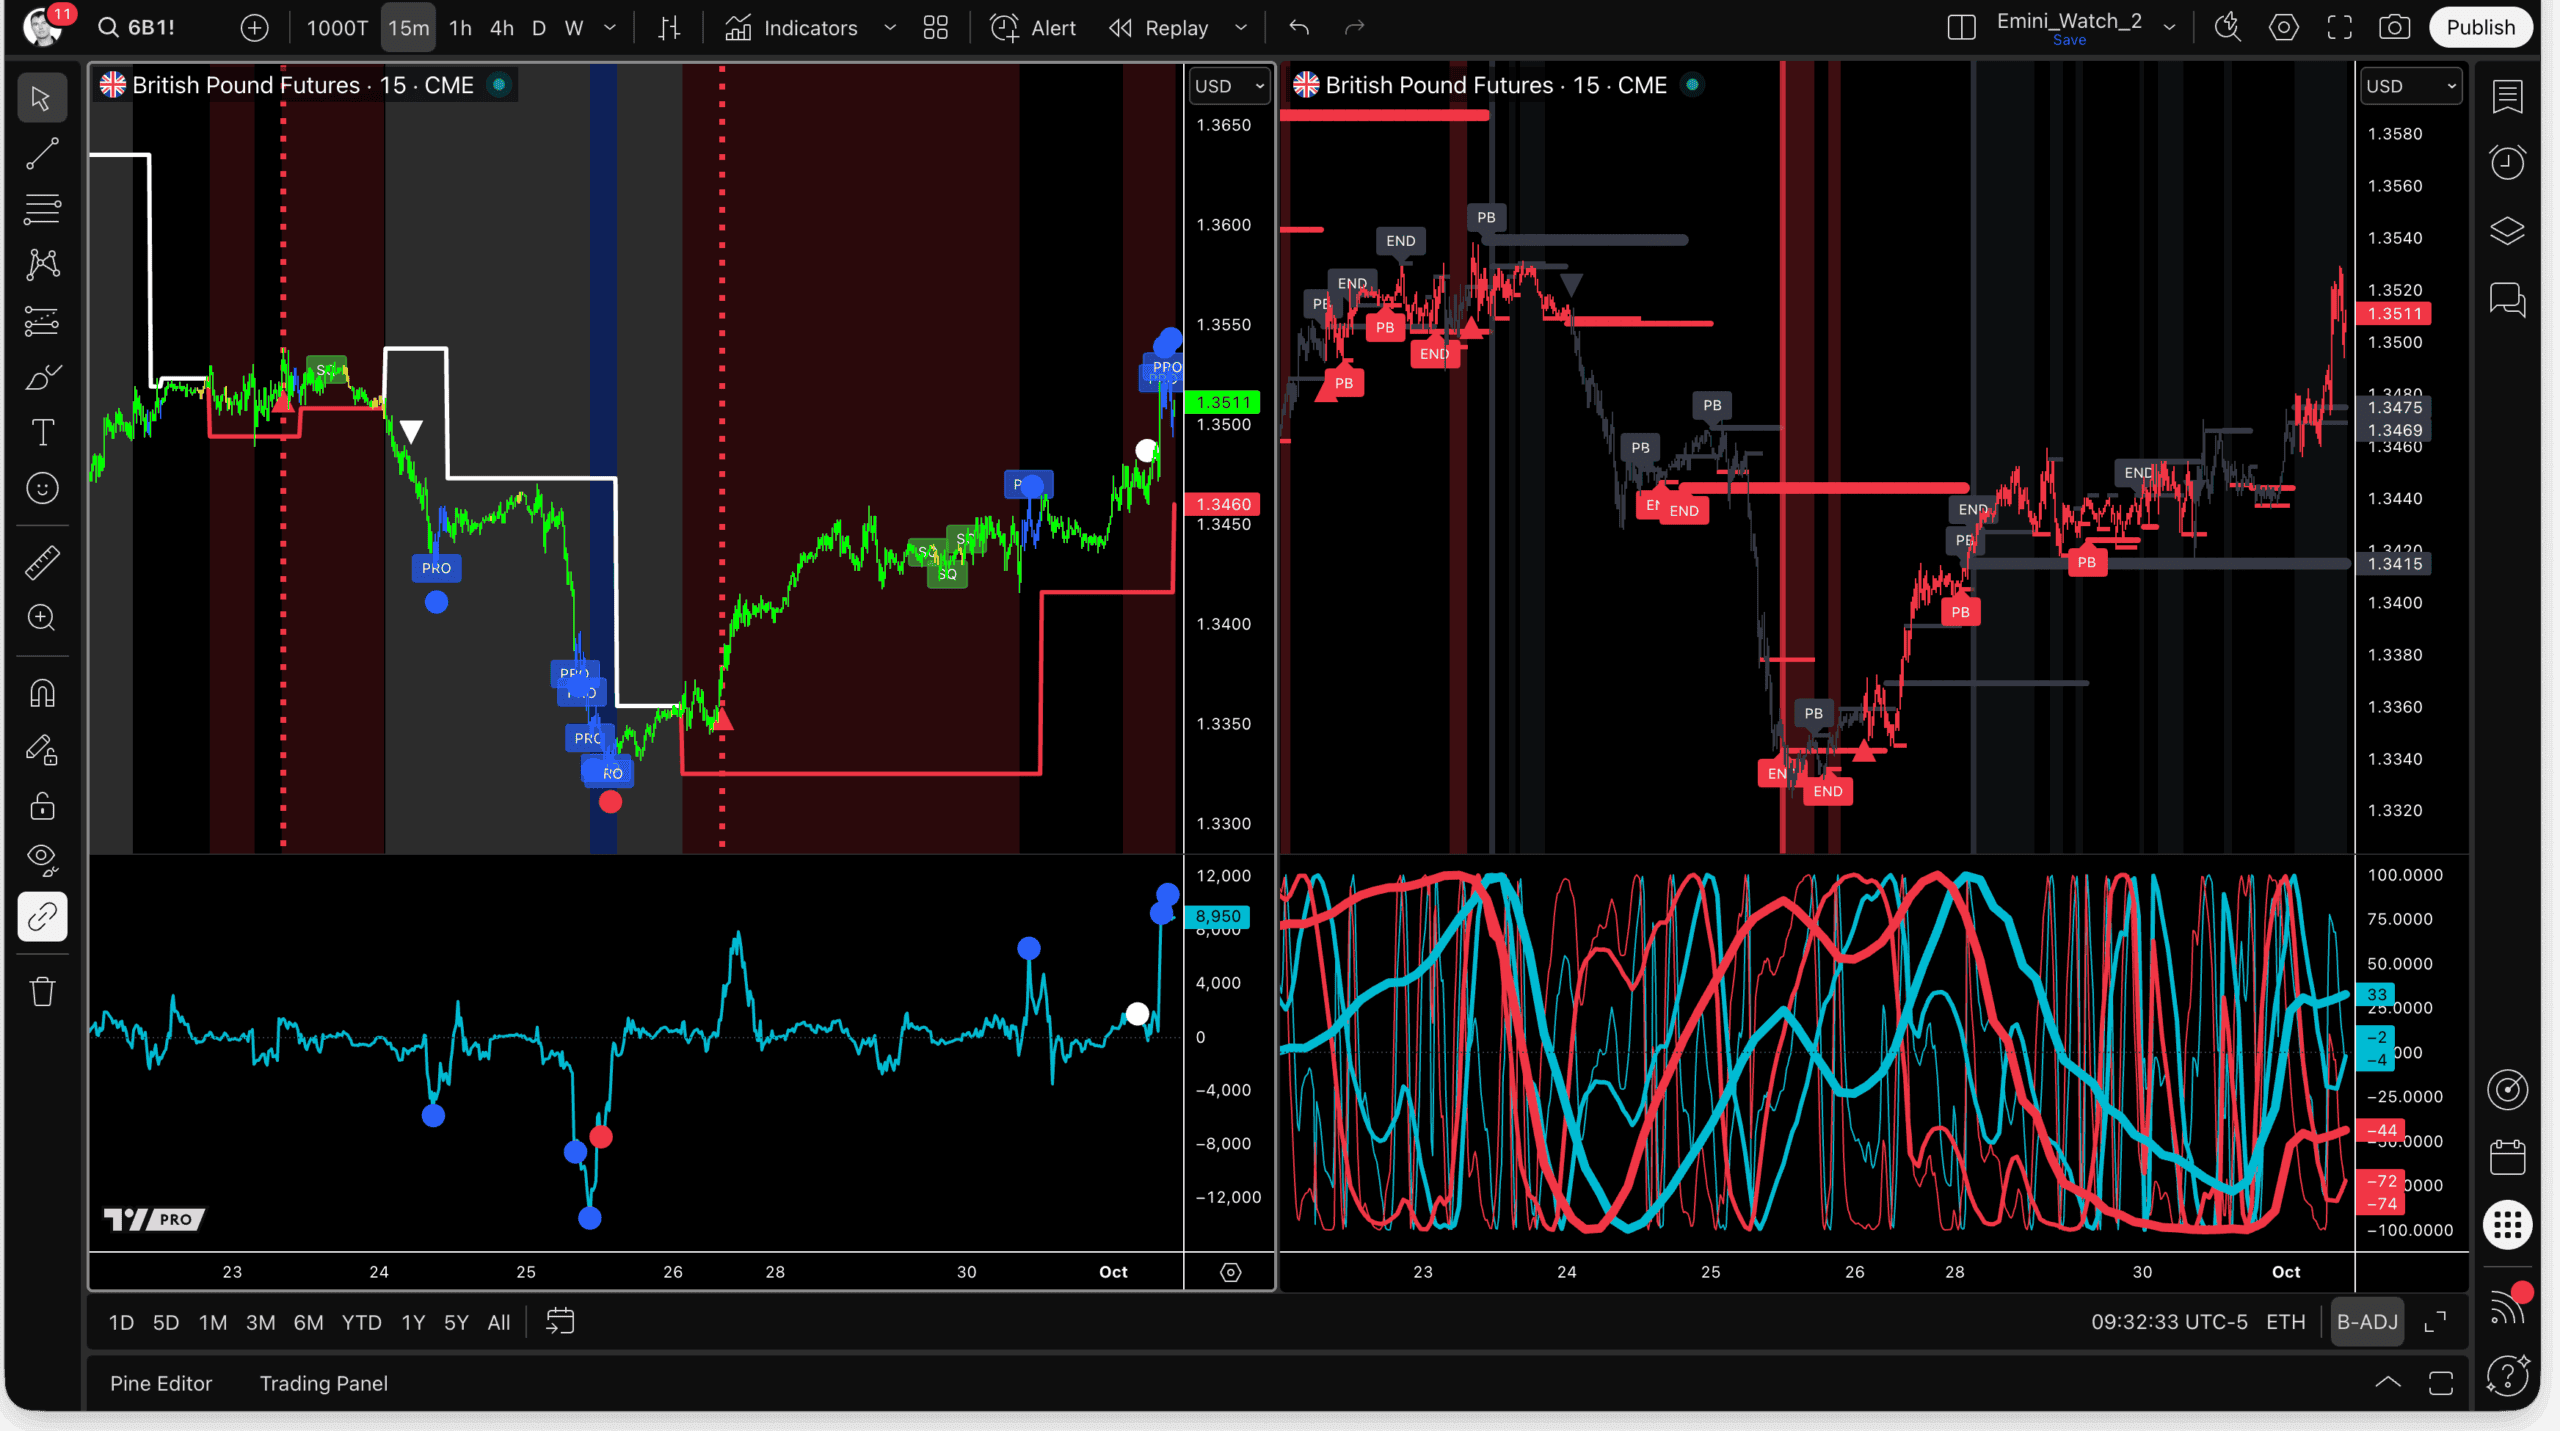Open left chart USD currency dropdown
The height and width of the screenshot is (1431, 2560).
[x=1229, y=86]
